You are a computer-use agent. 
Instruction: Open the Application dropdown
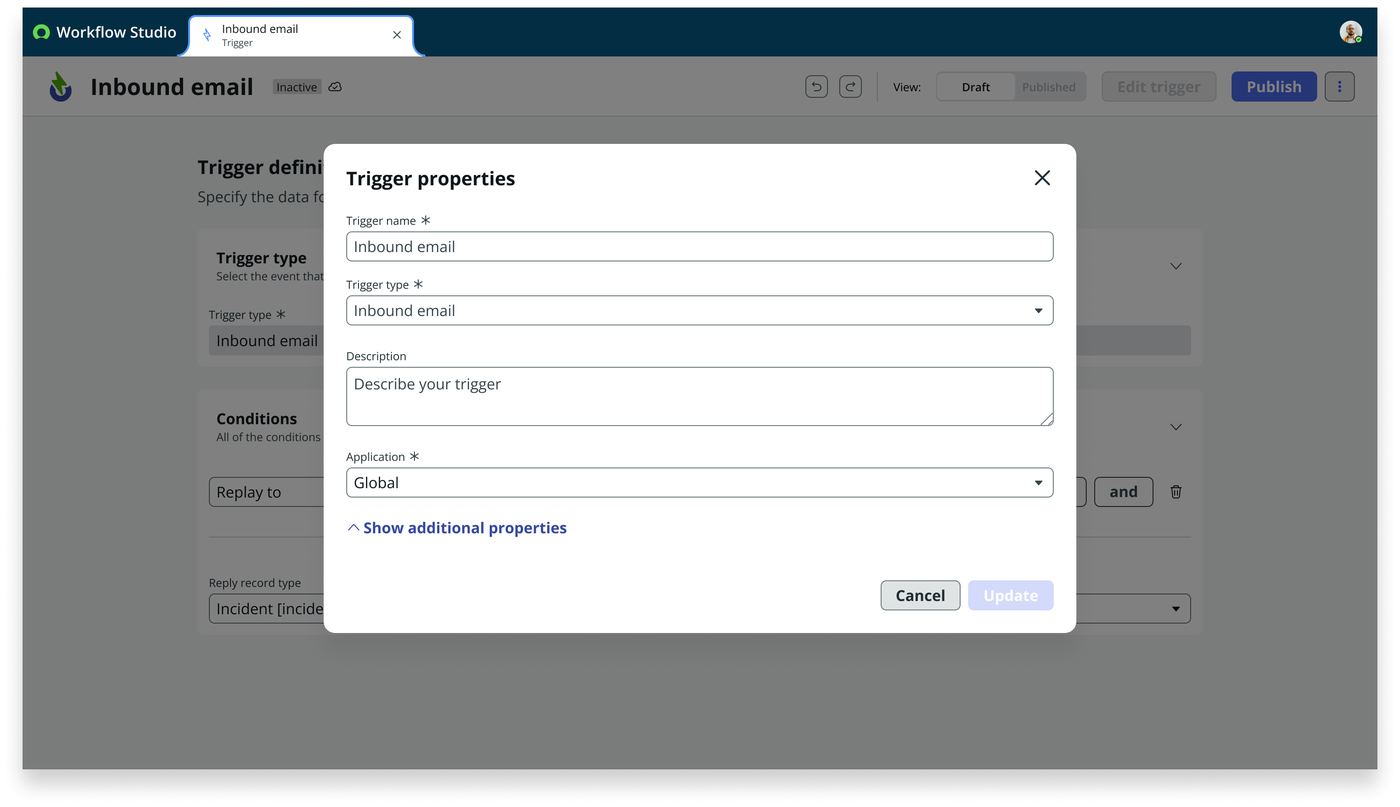[x=700, y=483]
